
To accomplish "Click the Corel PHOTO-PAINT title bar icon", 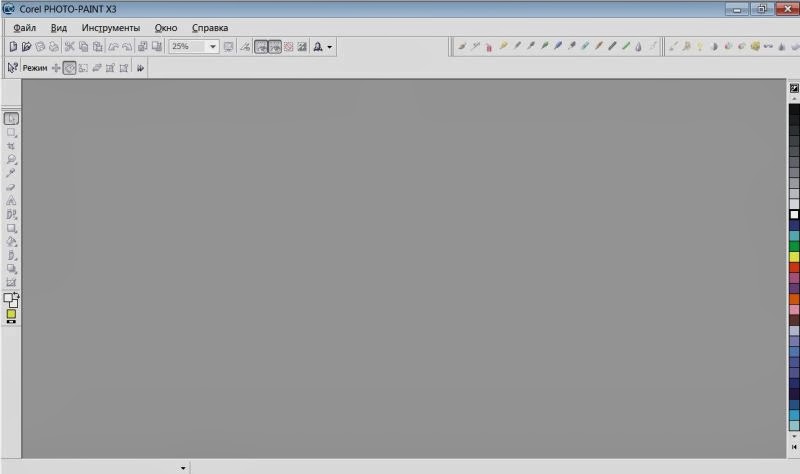I will [8, 9].
